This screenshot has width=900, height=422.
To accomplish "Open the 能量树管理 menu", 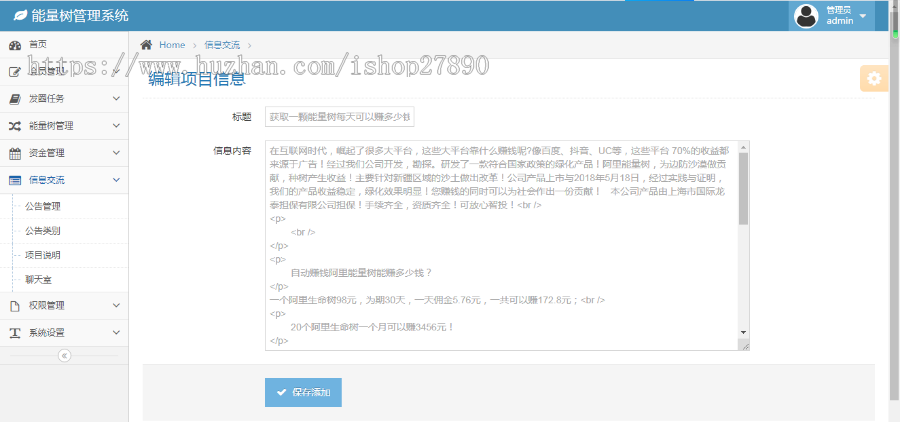I will click(51, 126).
